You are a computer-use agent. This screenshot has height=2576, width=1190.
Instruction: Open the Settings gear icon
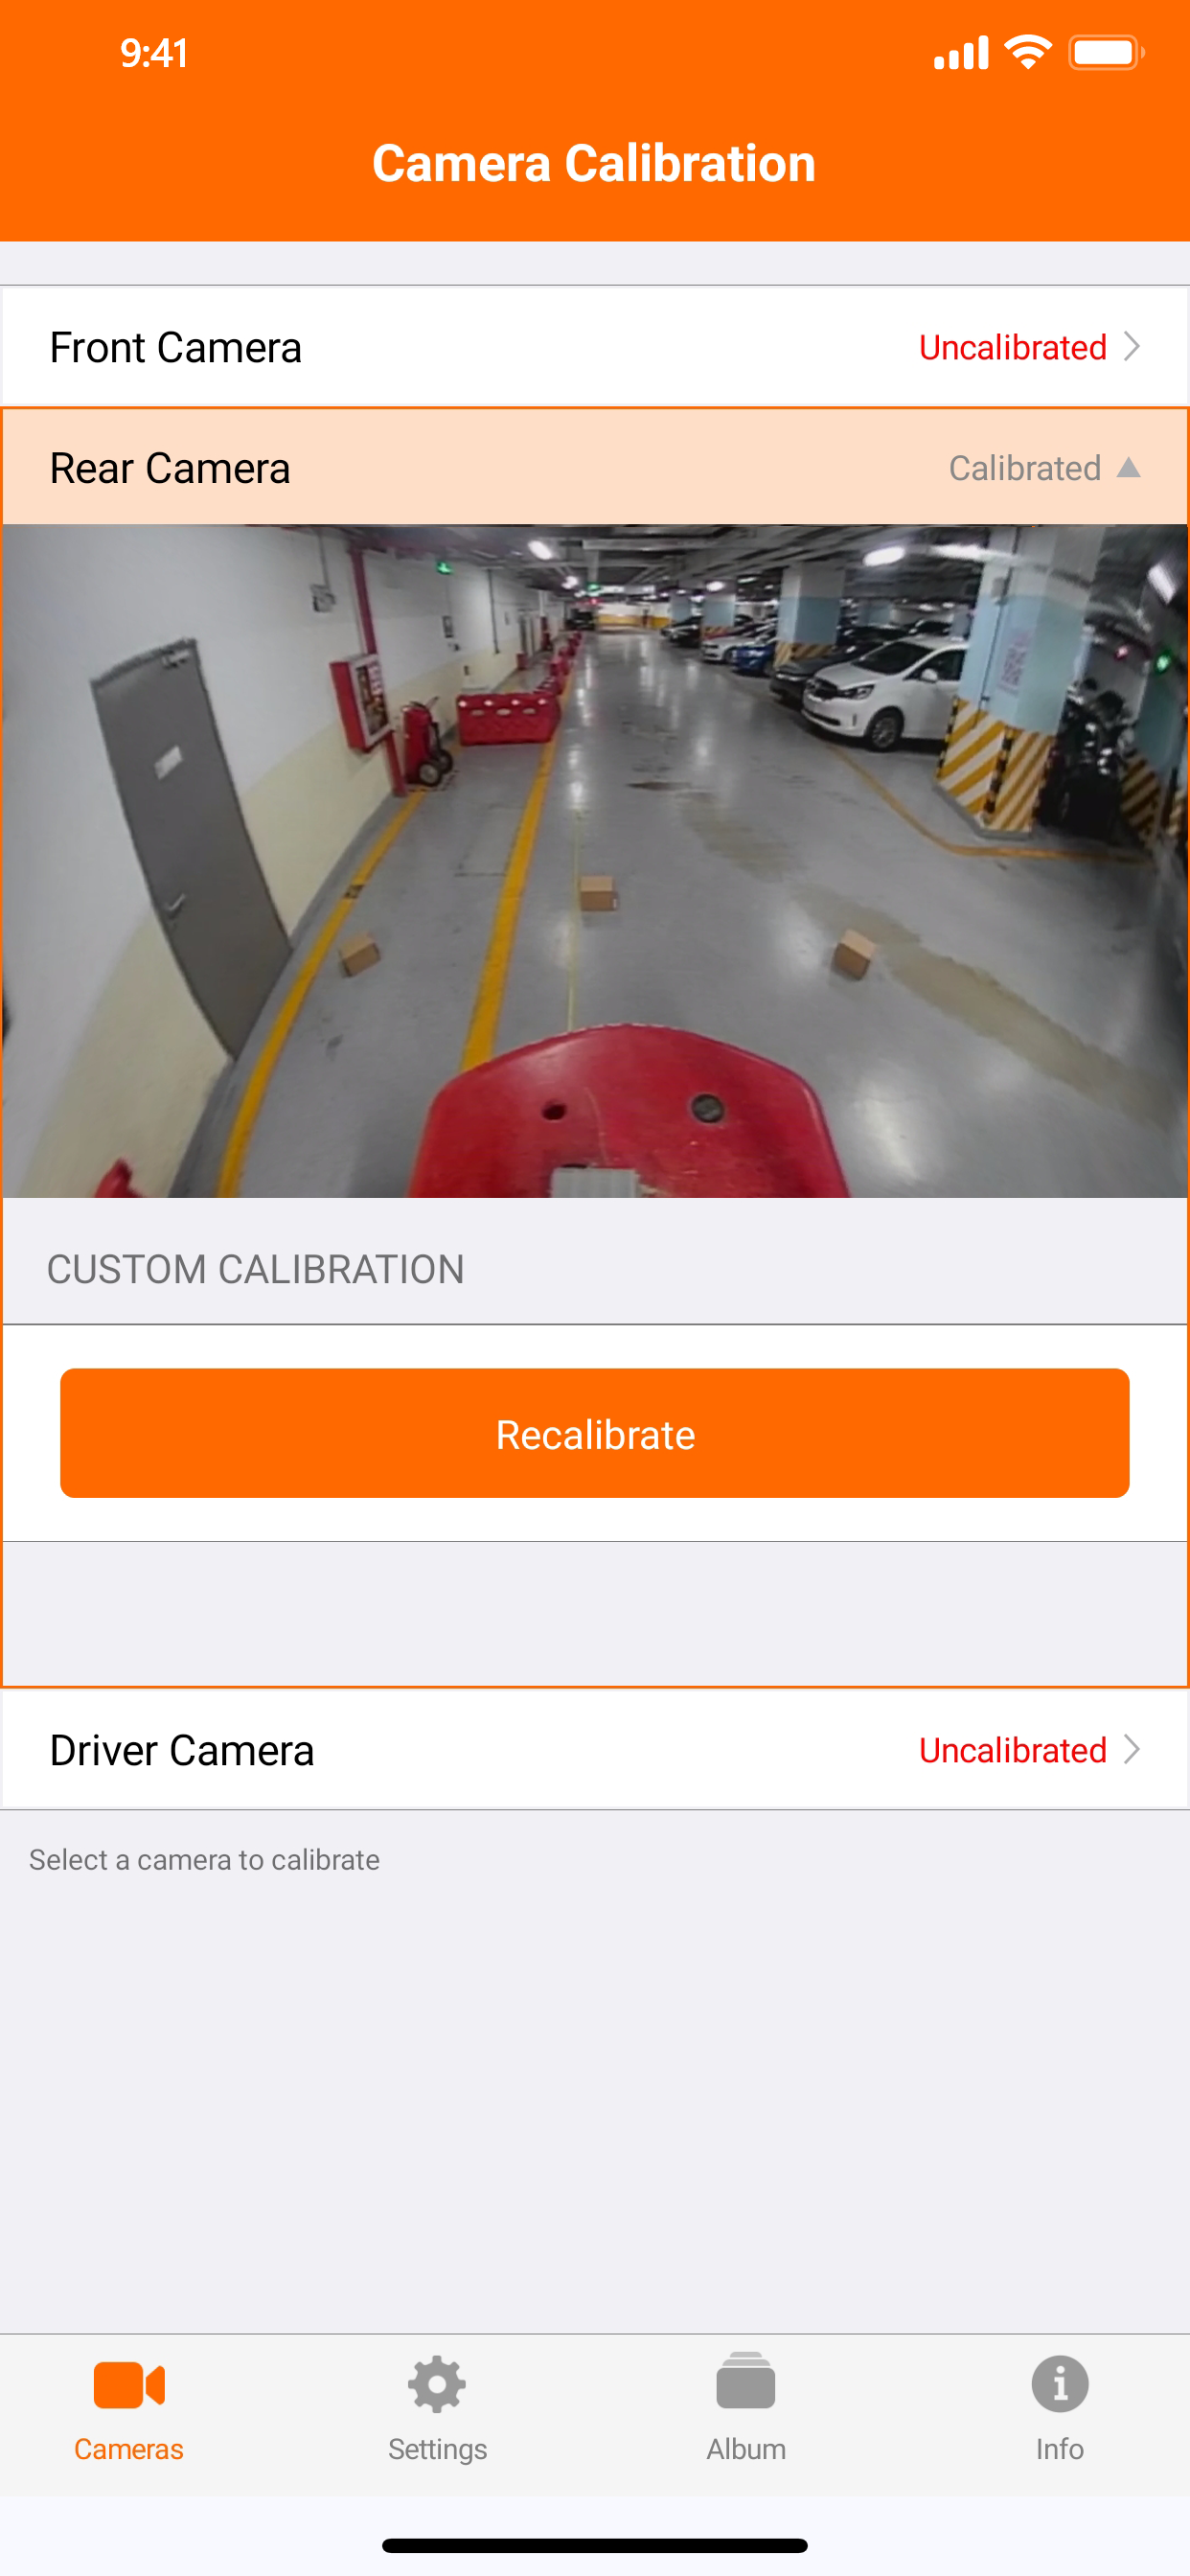[x=437, y=2385]
